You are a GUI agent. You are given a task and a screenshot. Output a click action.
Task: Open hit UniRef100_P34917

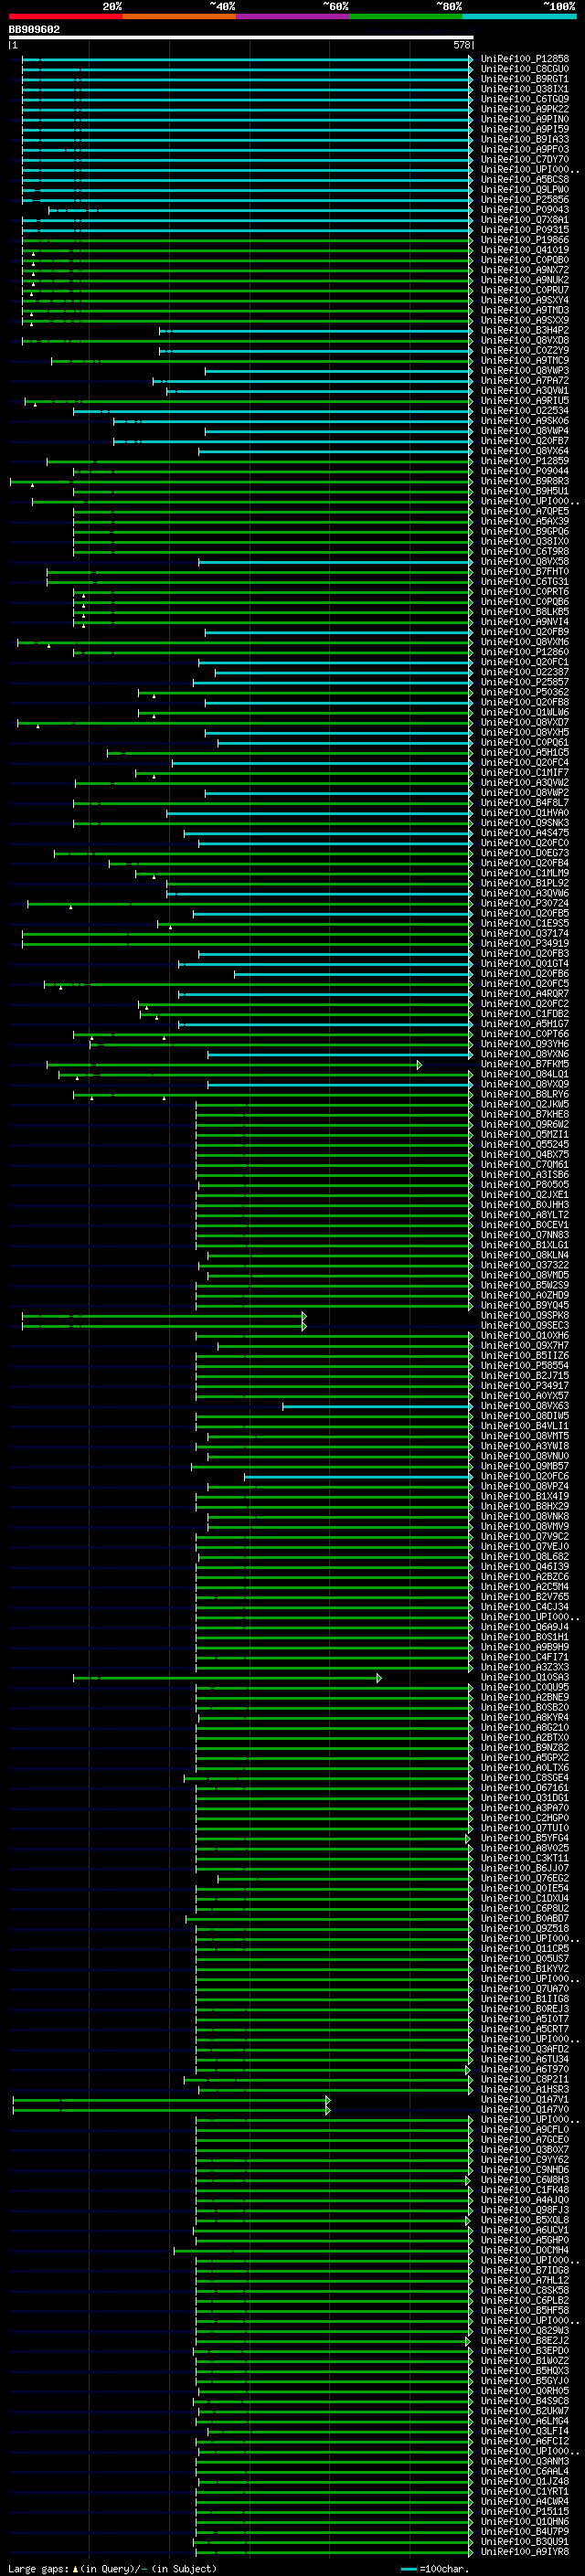pos(525,1386)
